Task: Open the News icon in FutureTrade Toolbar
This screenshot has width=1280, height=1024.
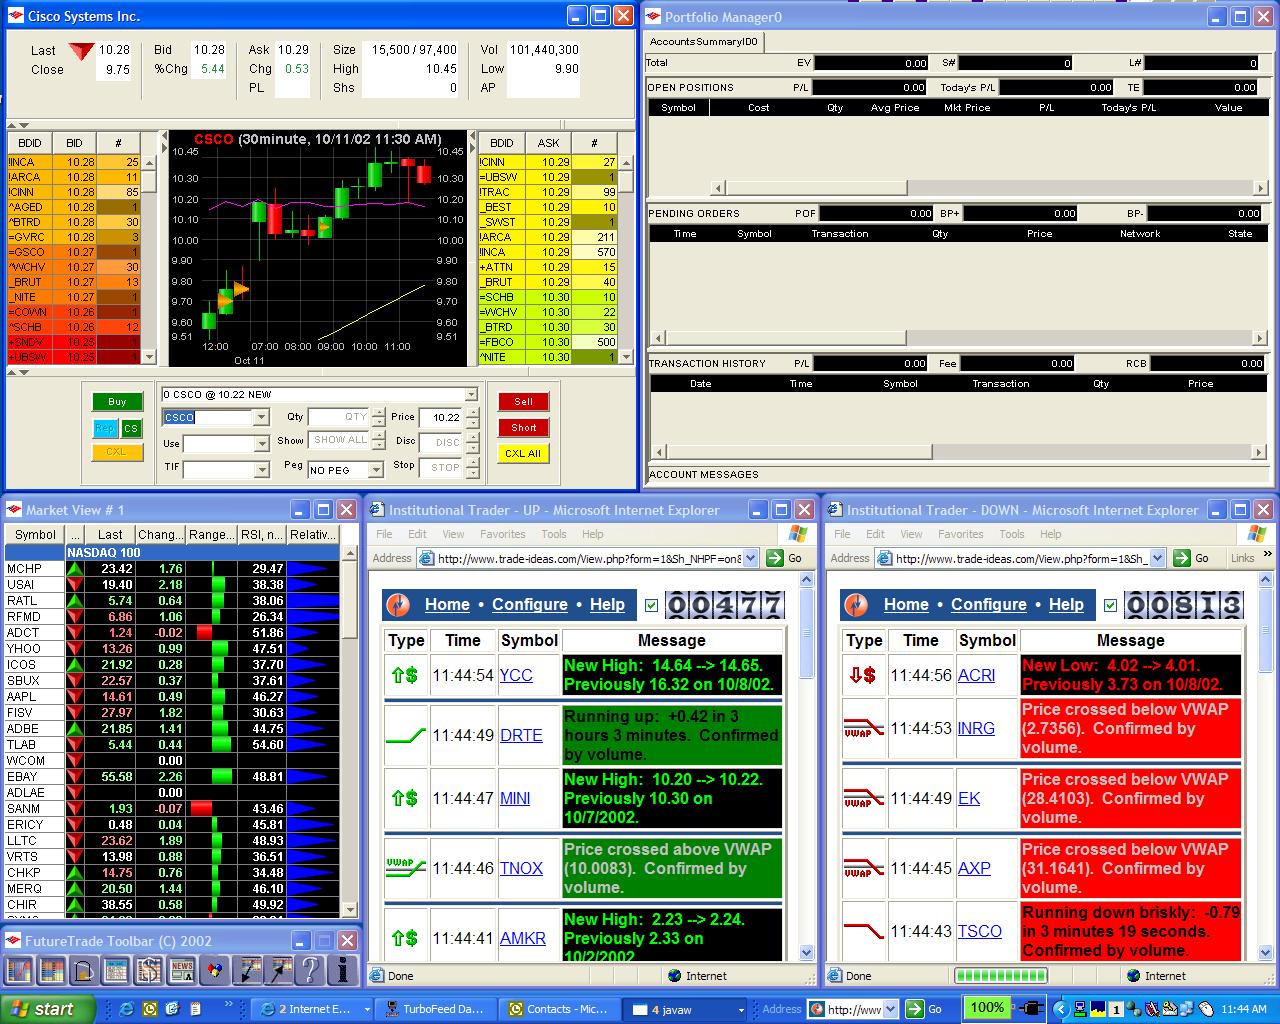Action: (181, 969)
